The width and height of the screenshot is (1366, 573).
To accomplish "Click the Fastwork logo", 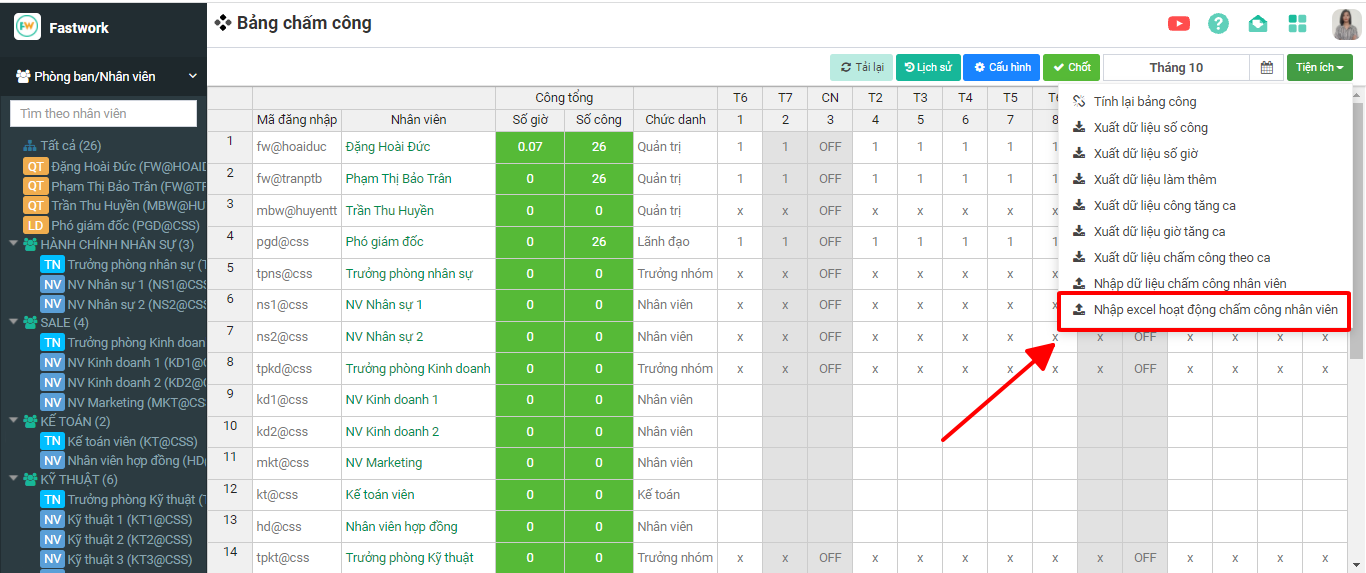I will click(27, 27).
